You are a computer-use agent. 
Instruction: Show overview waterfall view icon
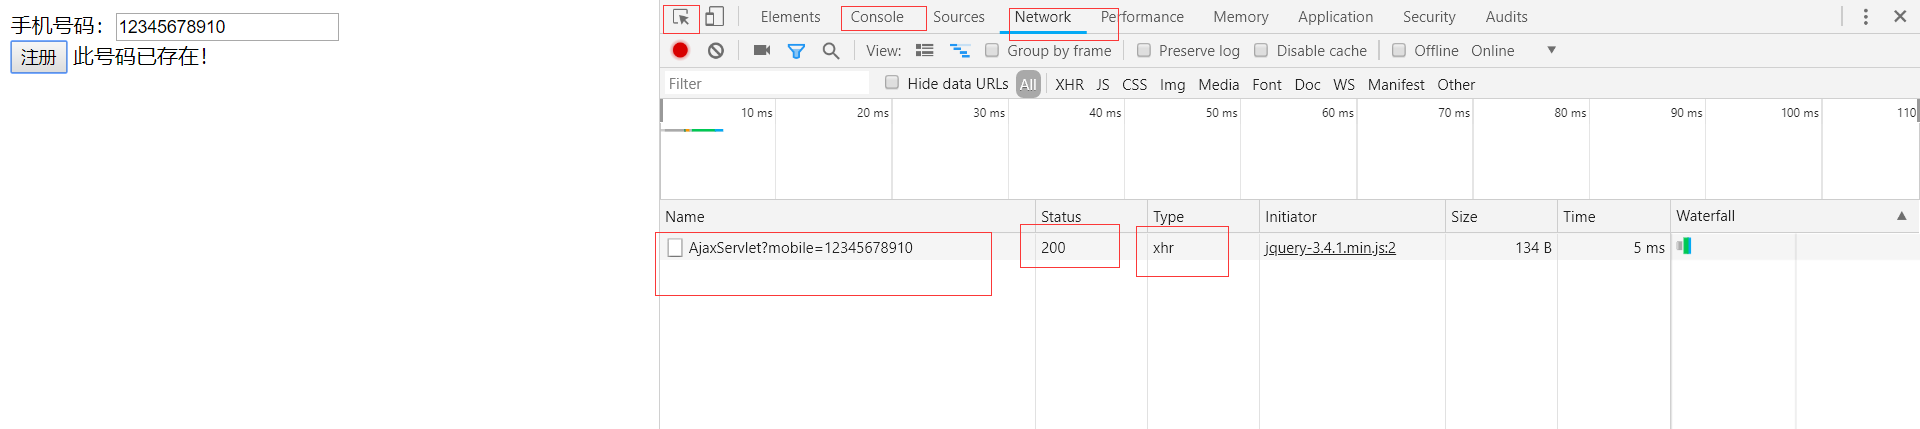point(960,50)
